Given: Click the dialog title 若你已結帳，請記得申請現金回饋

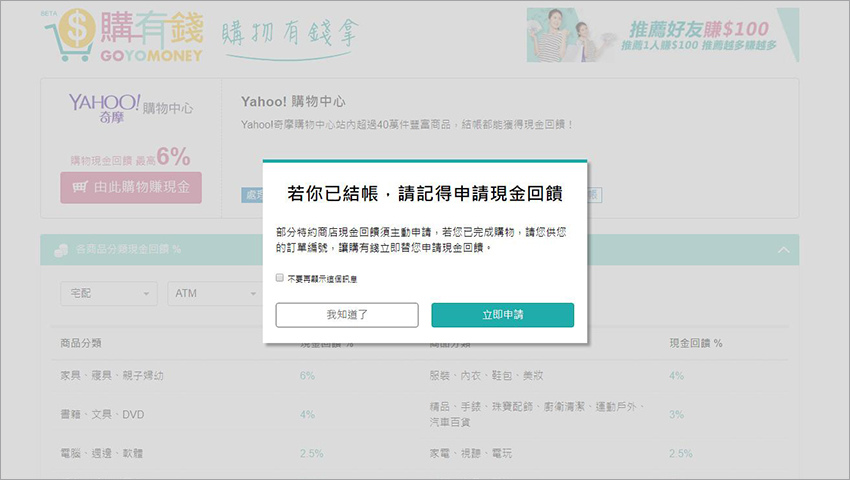Looking at the screenshot, I should (424, 194).
